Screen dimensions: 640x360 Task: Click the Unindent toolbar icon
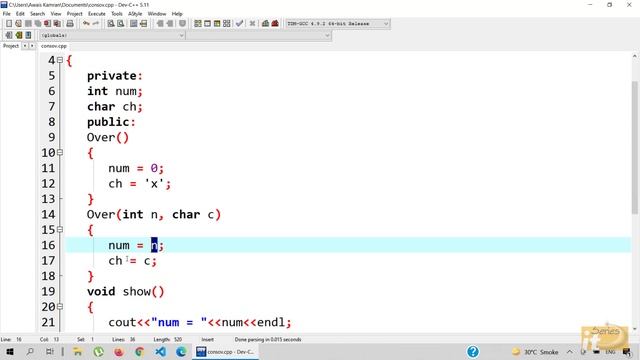(143, 24)
